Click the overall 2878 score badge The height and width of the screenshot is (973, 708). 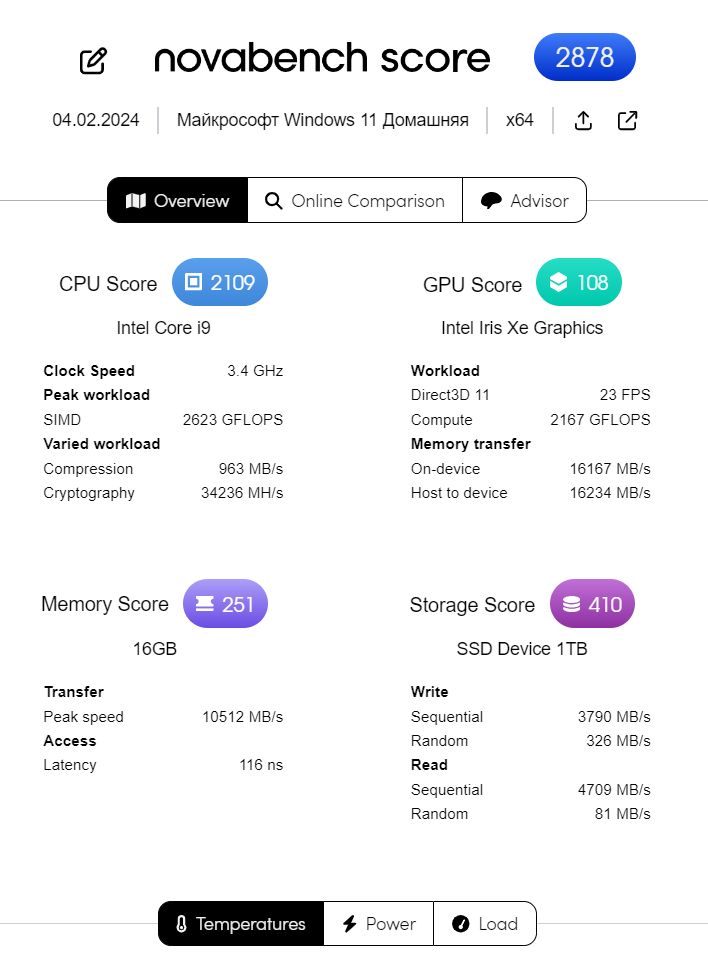[585, 57]
